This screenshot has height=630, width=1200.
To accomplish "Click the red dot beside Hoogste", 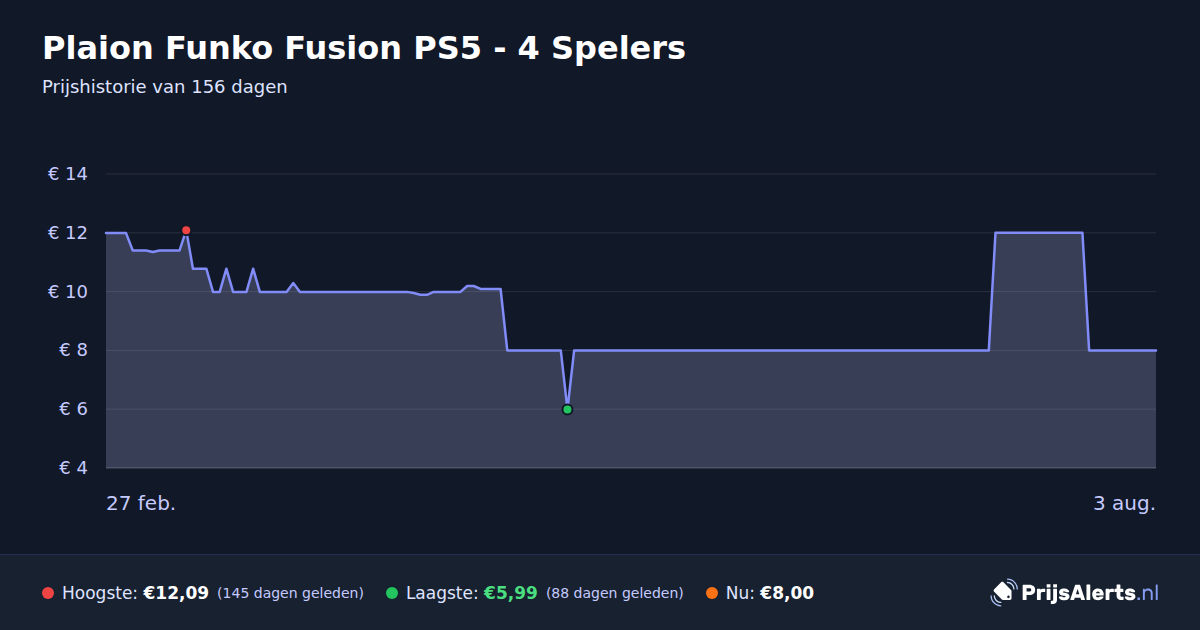I will pos(48,593).
